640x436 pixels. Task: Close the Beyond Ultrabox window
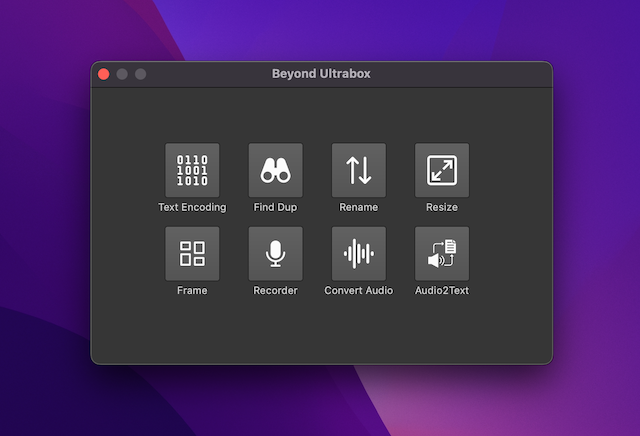(x=103, y=74)
